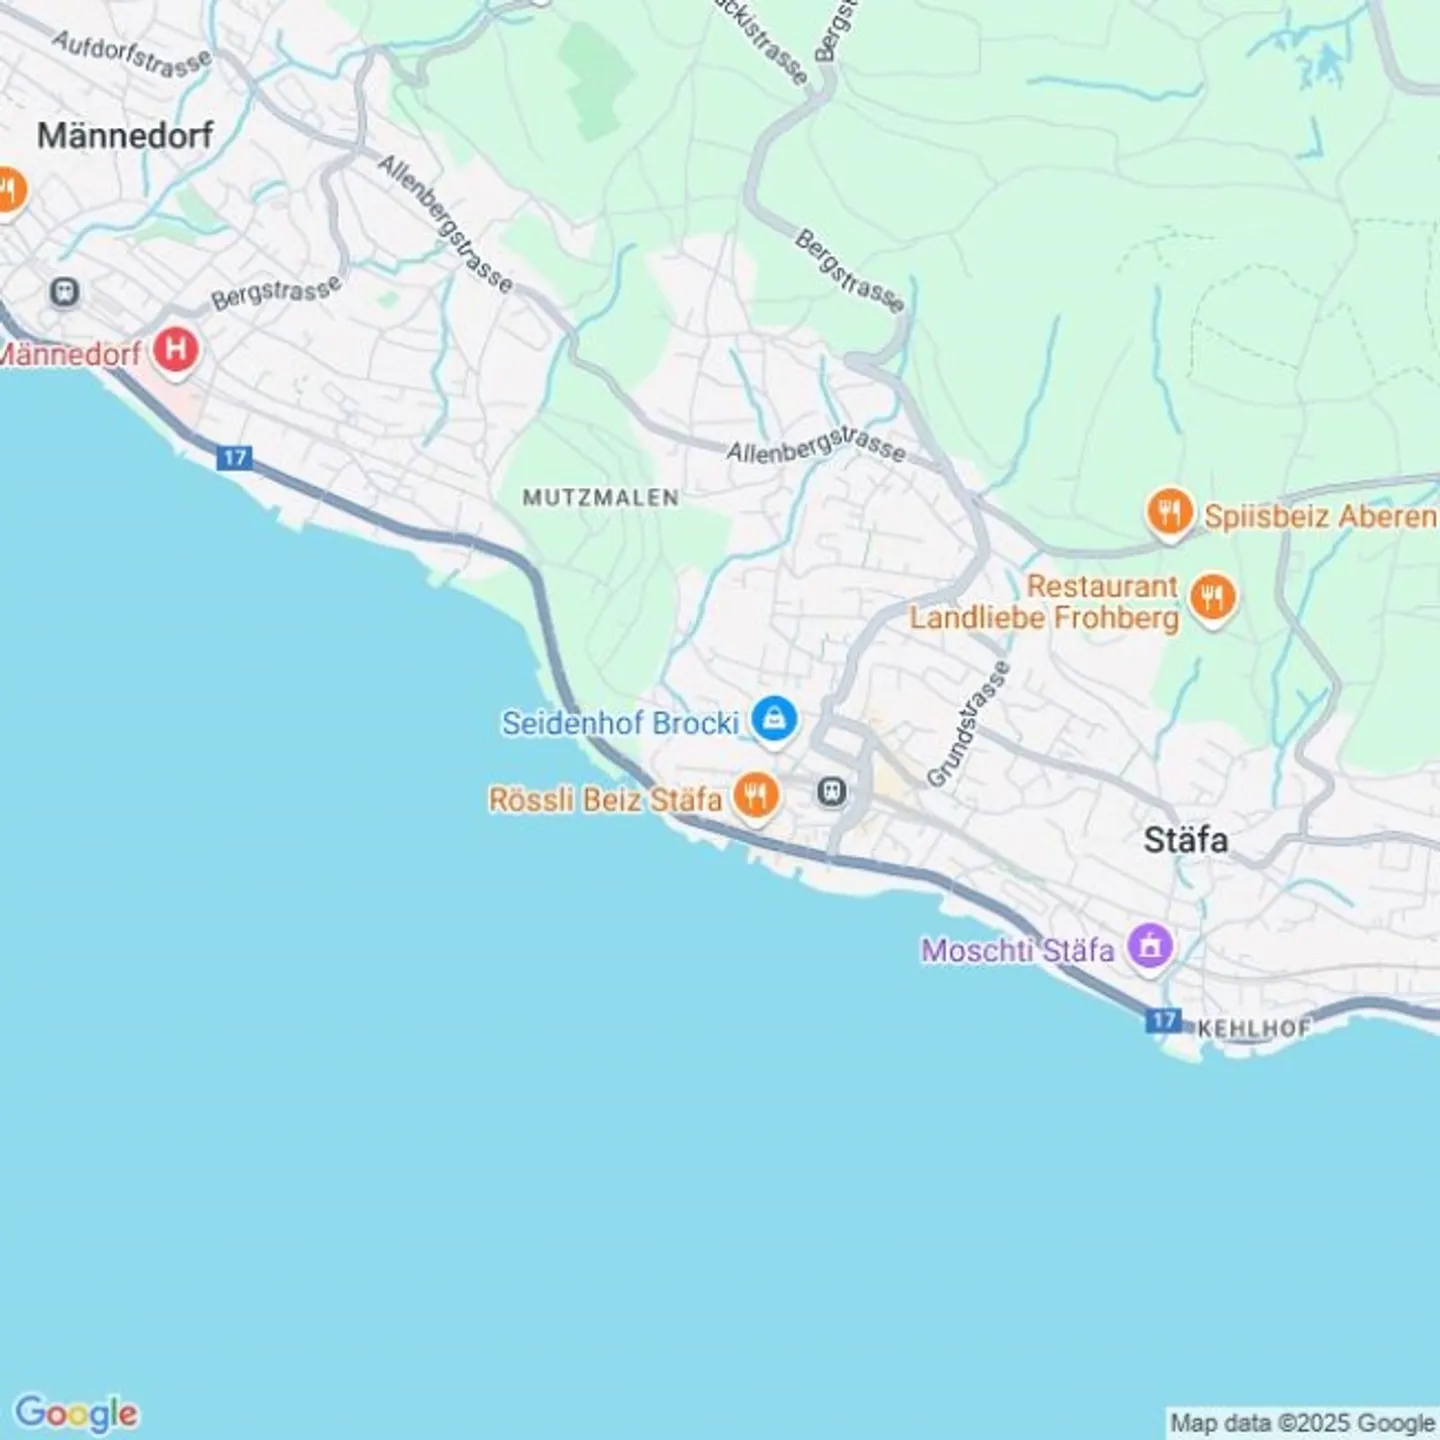Select the Männedorf town label
The image size is (1440, 1440).
coord(125,135)
